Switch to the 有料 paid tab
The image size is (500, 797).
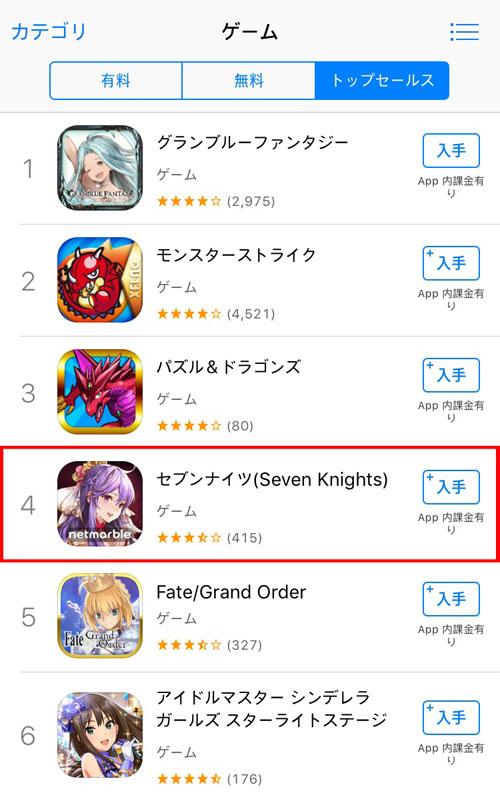coord(116,80)
